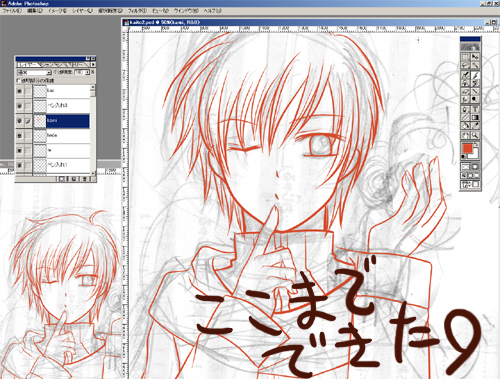Select the Paintbrush tool
Image resolution: width=500 pixels, height=379 pixels.
475,75
